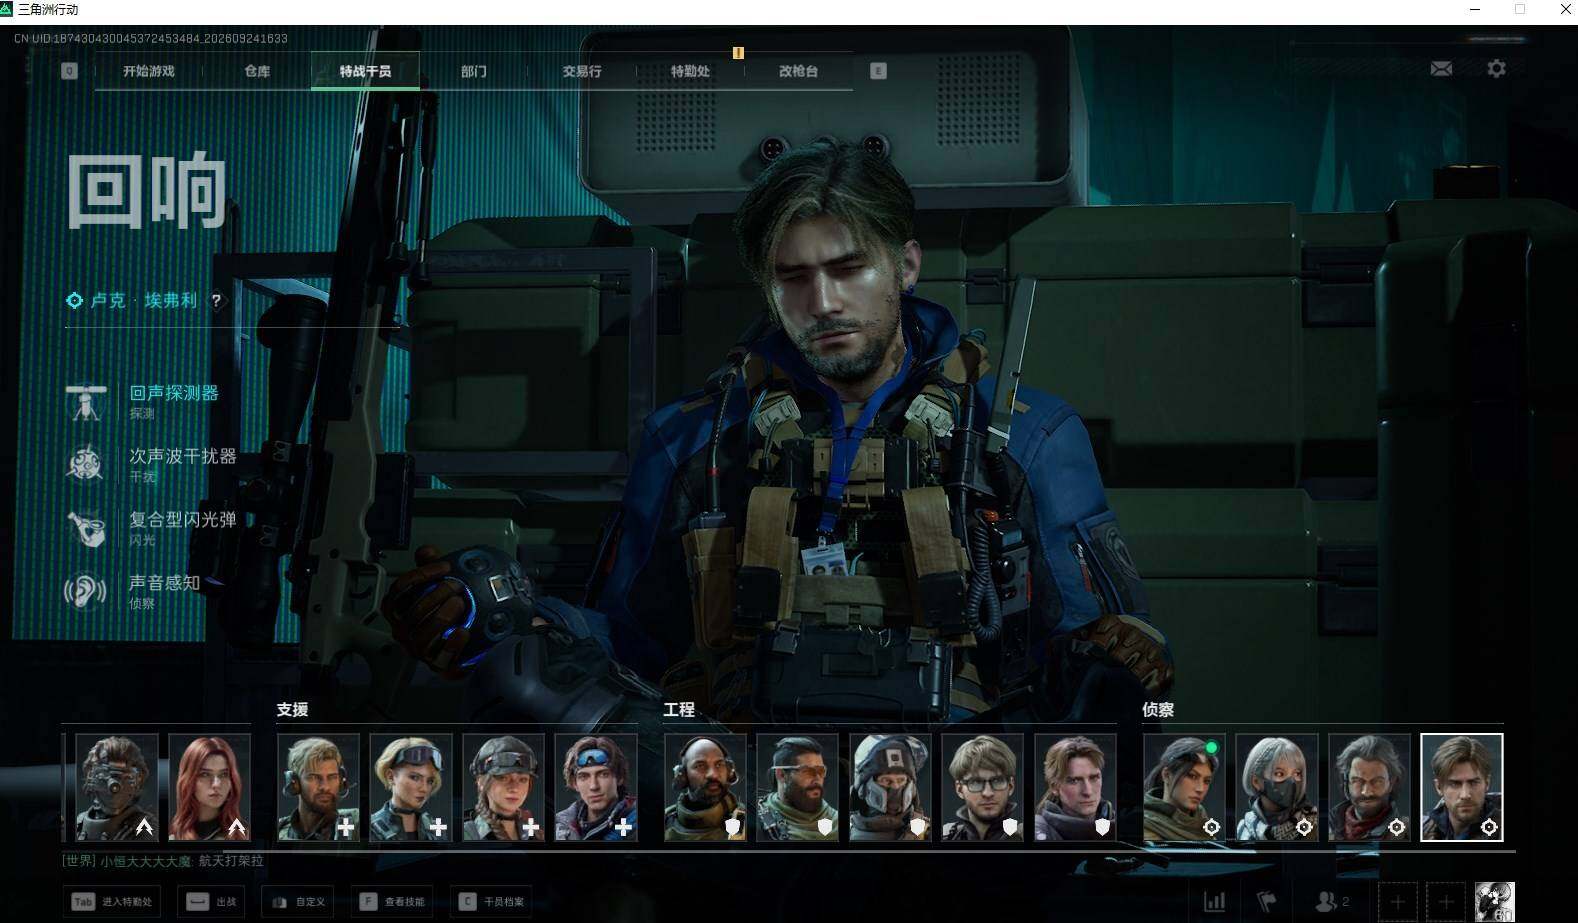Click the E next-tab key icon
Image resolution: width=1578 pixels, height=923 pixels.
(x=878, y=71)
